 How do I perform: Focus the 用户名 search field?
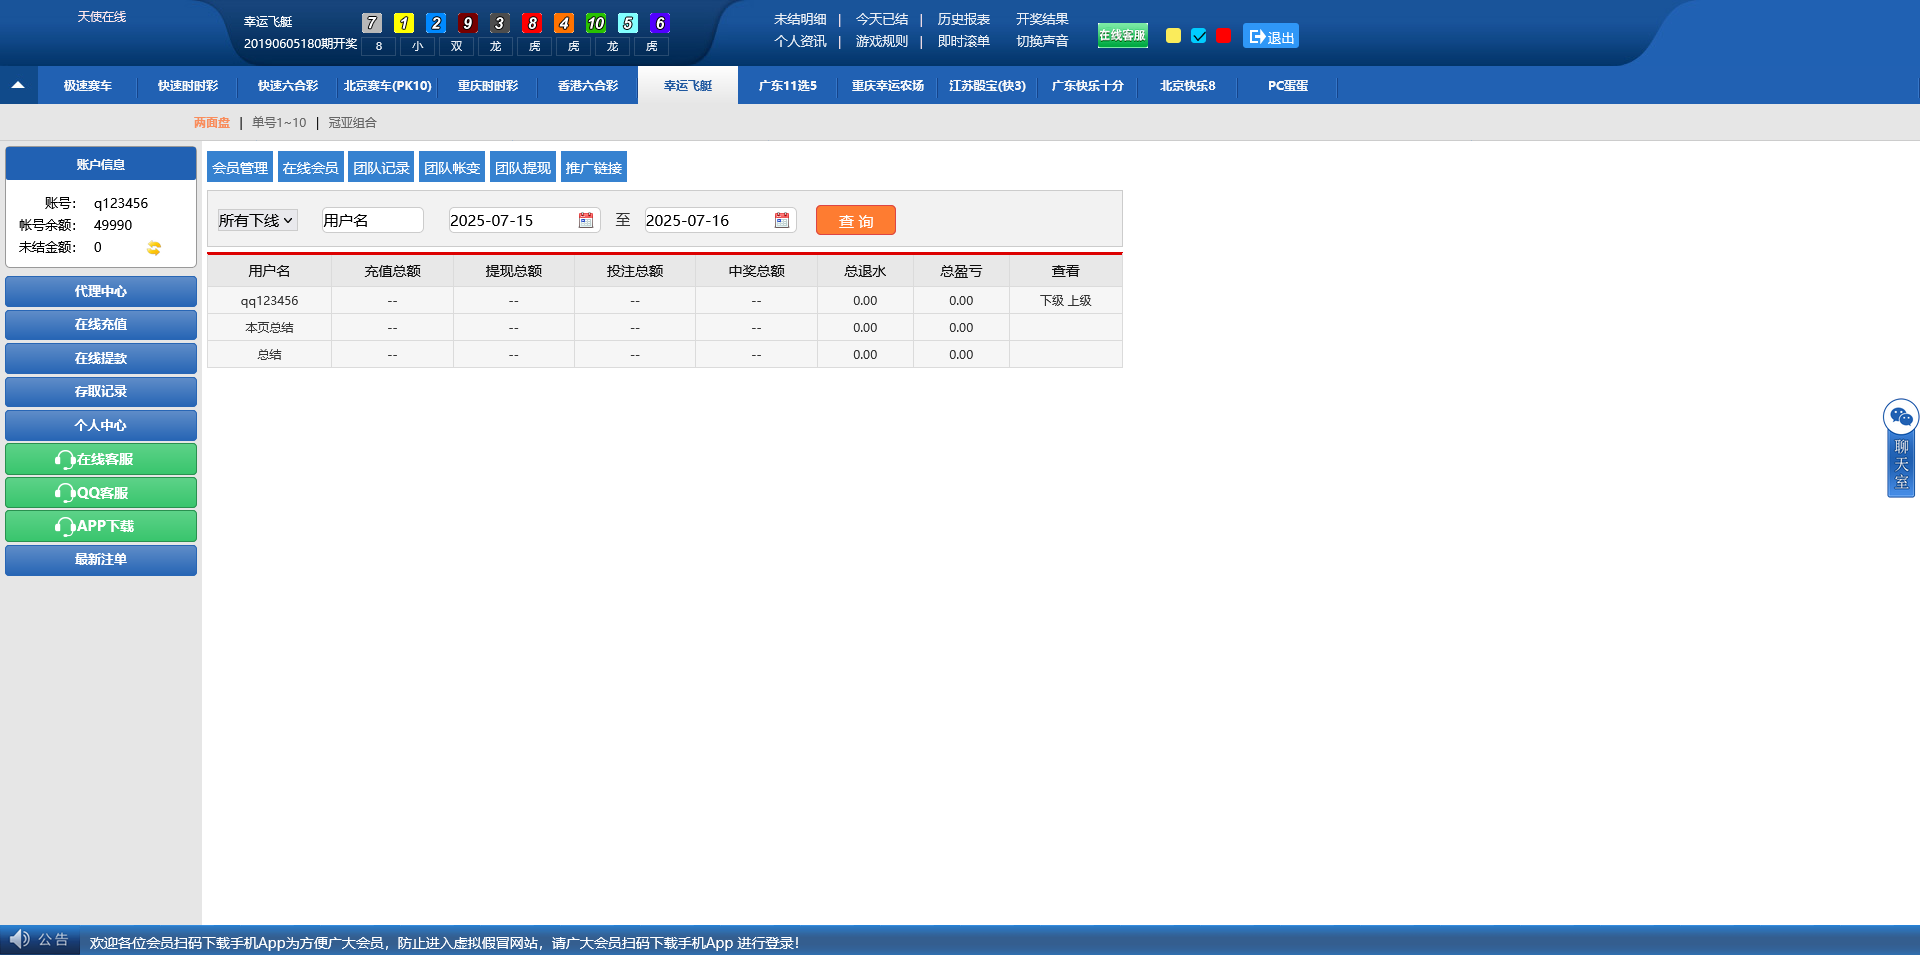[x=372, y=220]
